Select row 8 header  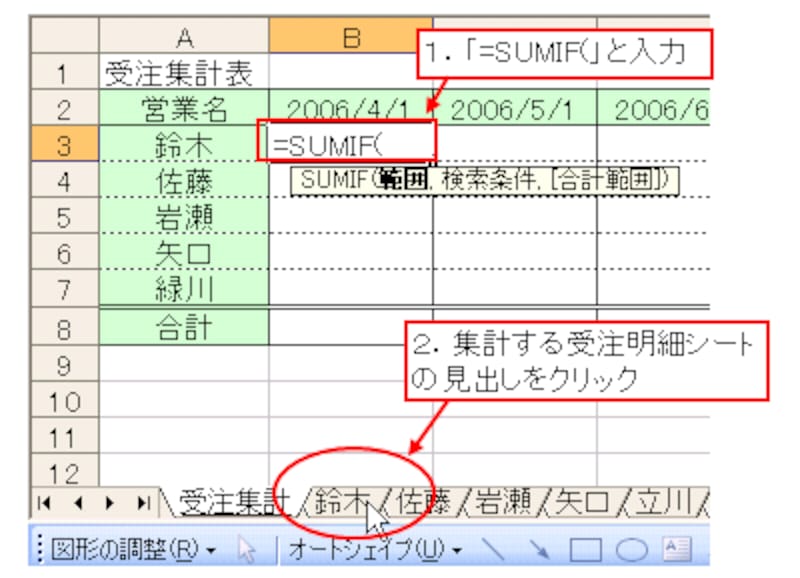64,328
